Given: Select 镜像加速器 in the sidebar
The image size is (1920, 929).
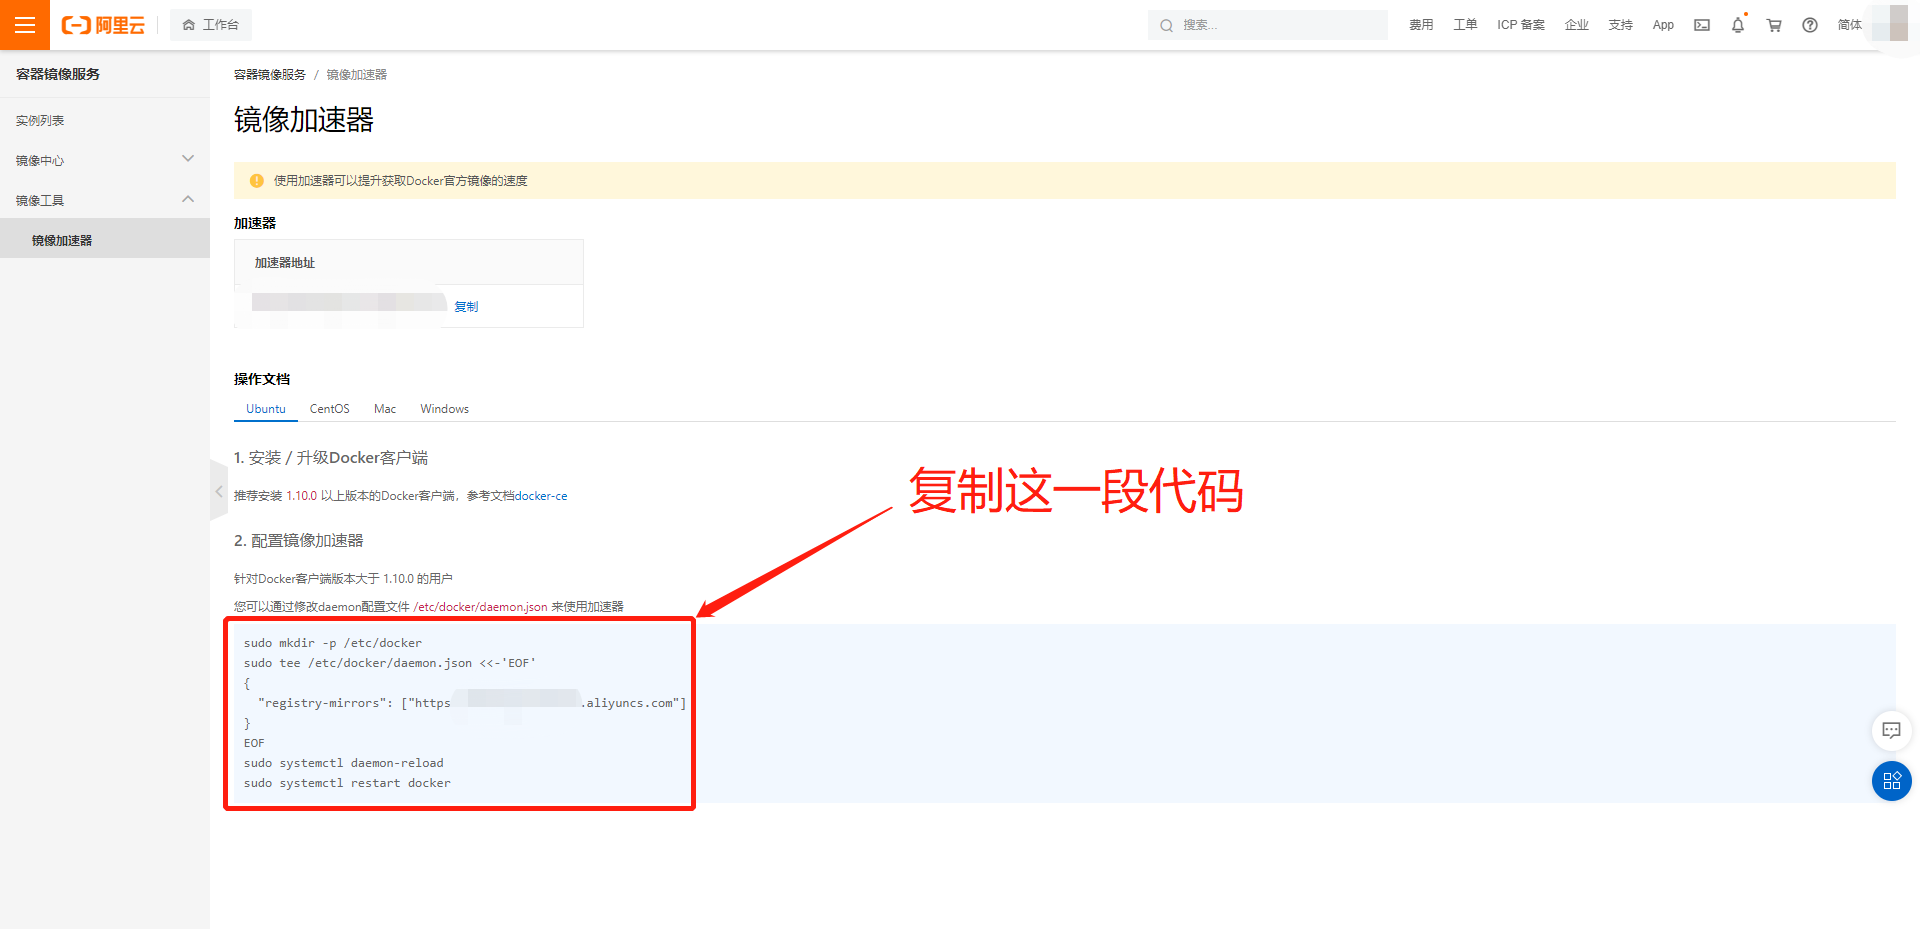Looking at the screenshot, I should pyautogui.click(x=105, y=240).
